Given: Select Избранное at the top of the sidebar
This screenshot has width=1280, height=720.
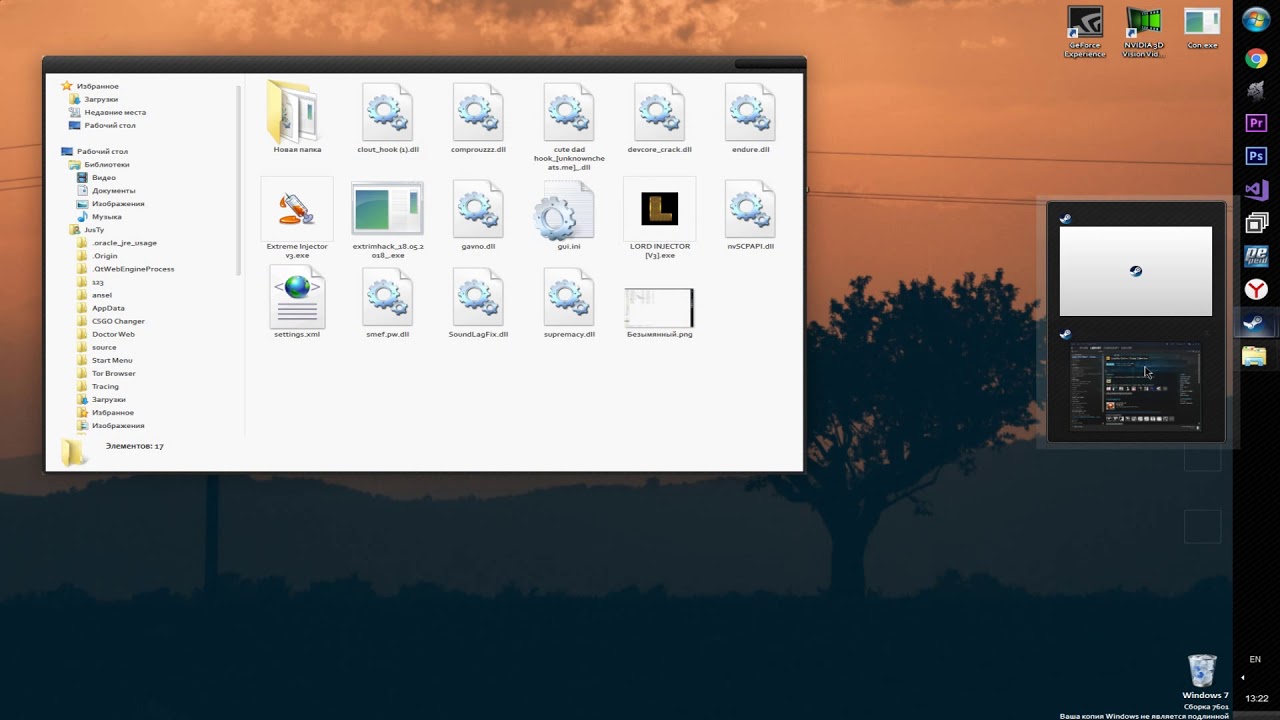Looking at the screenshot, I should coord(97,86).
